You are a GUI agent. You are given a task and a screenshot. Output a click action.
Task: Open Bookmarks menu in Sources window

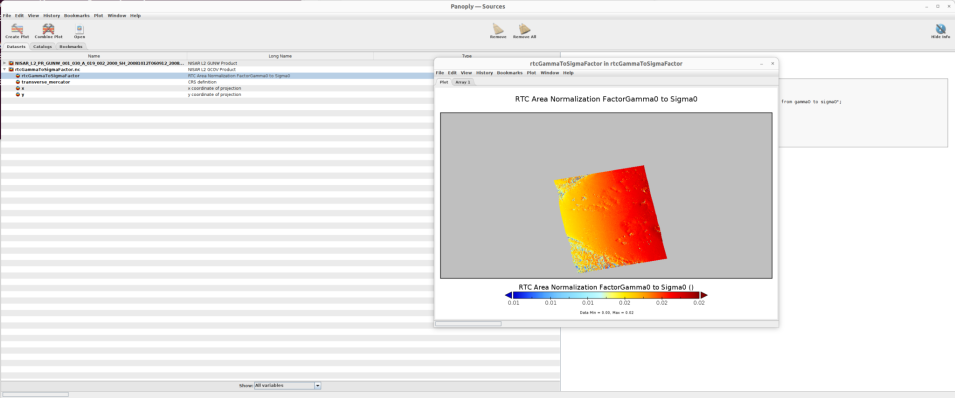[x=77, y=15]
